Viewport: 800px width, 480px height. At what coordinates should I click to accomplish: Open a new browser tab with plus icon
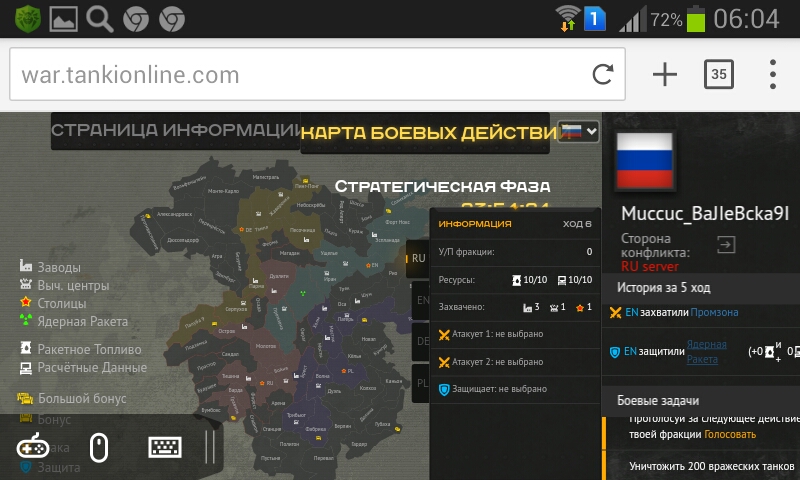(664, 74)
